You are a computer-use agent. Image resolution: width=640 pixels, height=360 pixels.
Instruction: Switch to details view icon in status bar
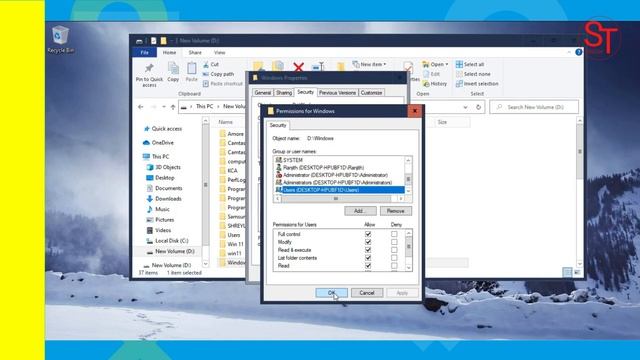(567, 272)
